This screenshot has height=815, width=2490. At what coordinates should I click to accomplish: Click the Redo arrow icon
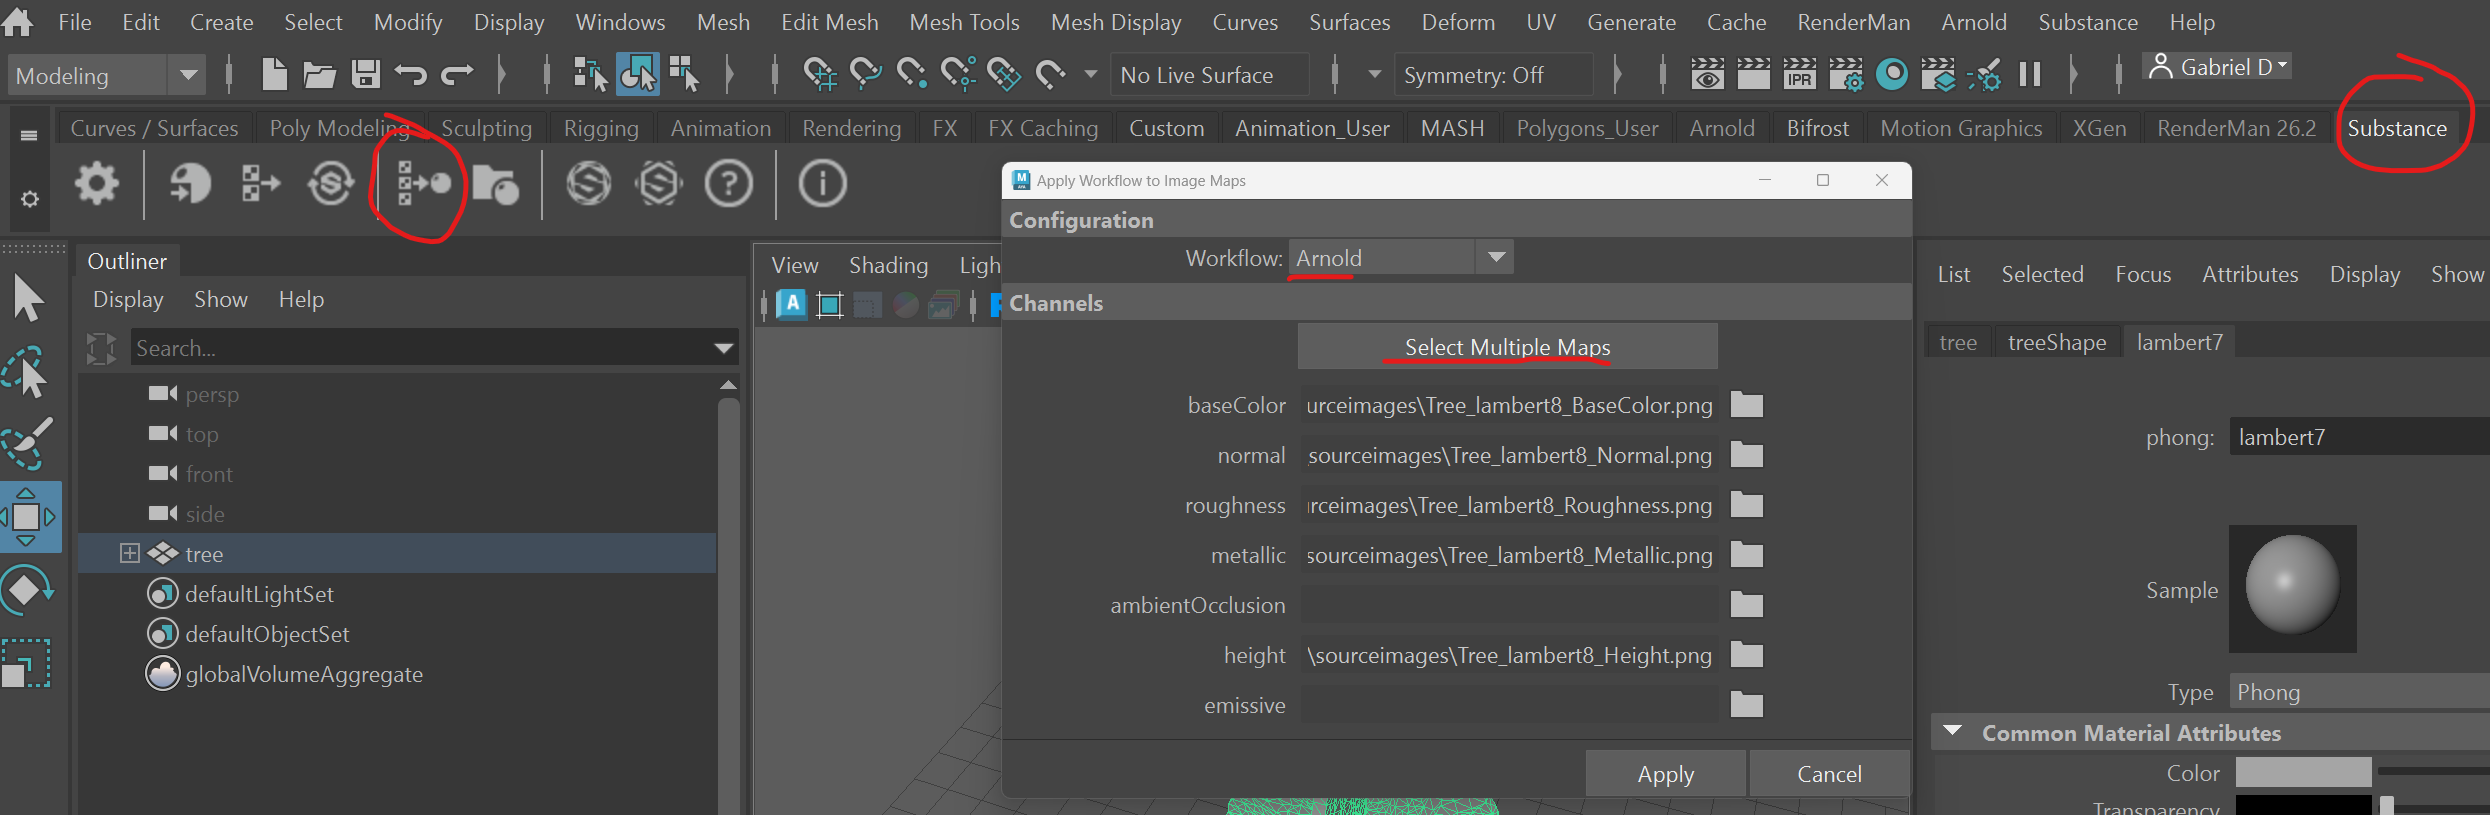pyautogui.click(x=457, y=74)
